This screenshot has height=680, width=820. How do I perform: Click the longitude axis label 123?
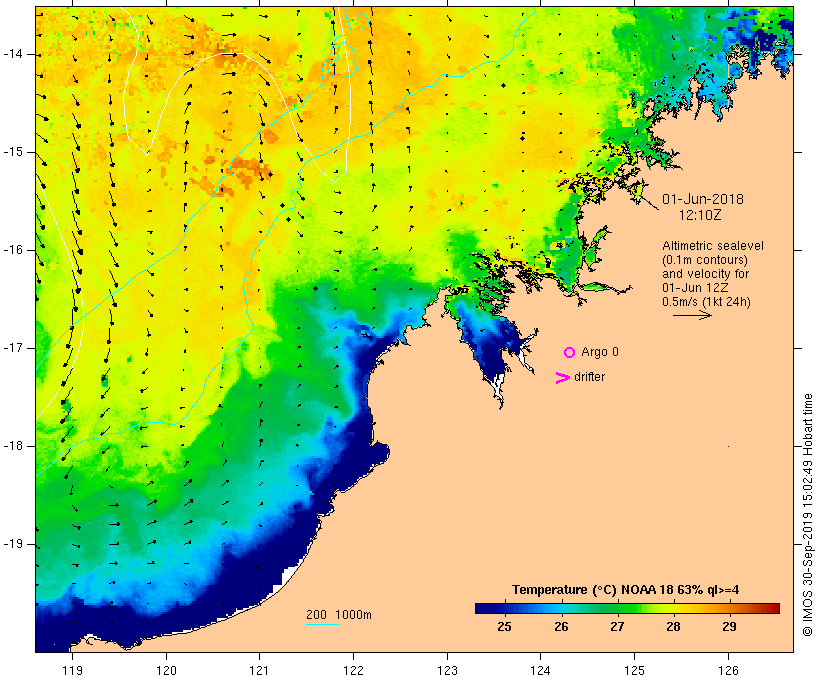click(447, 670)
